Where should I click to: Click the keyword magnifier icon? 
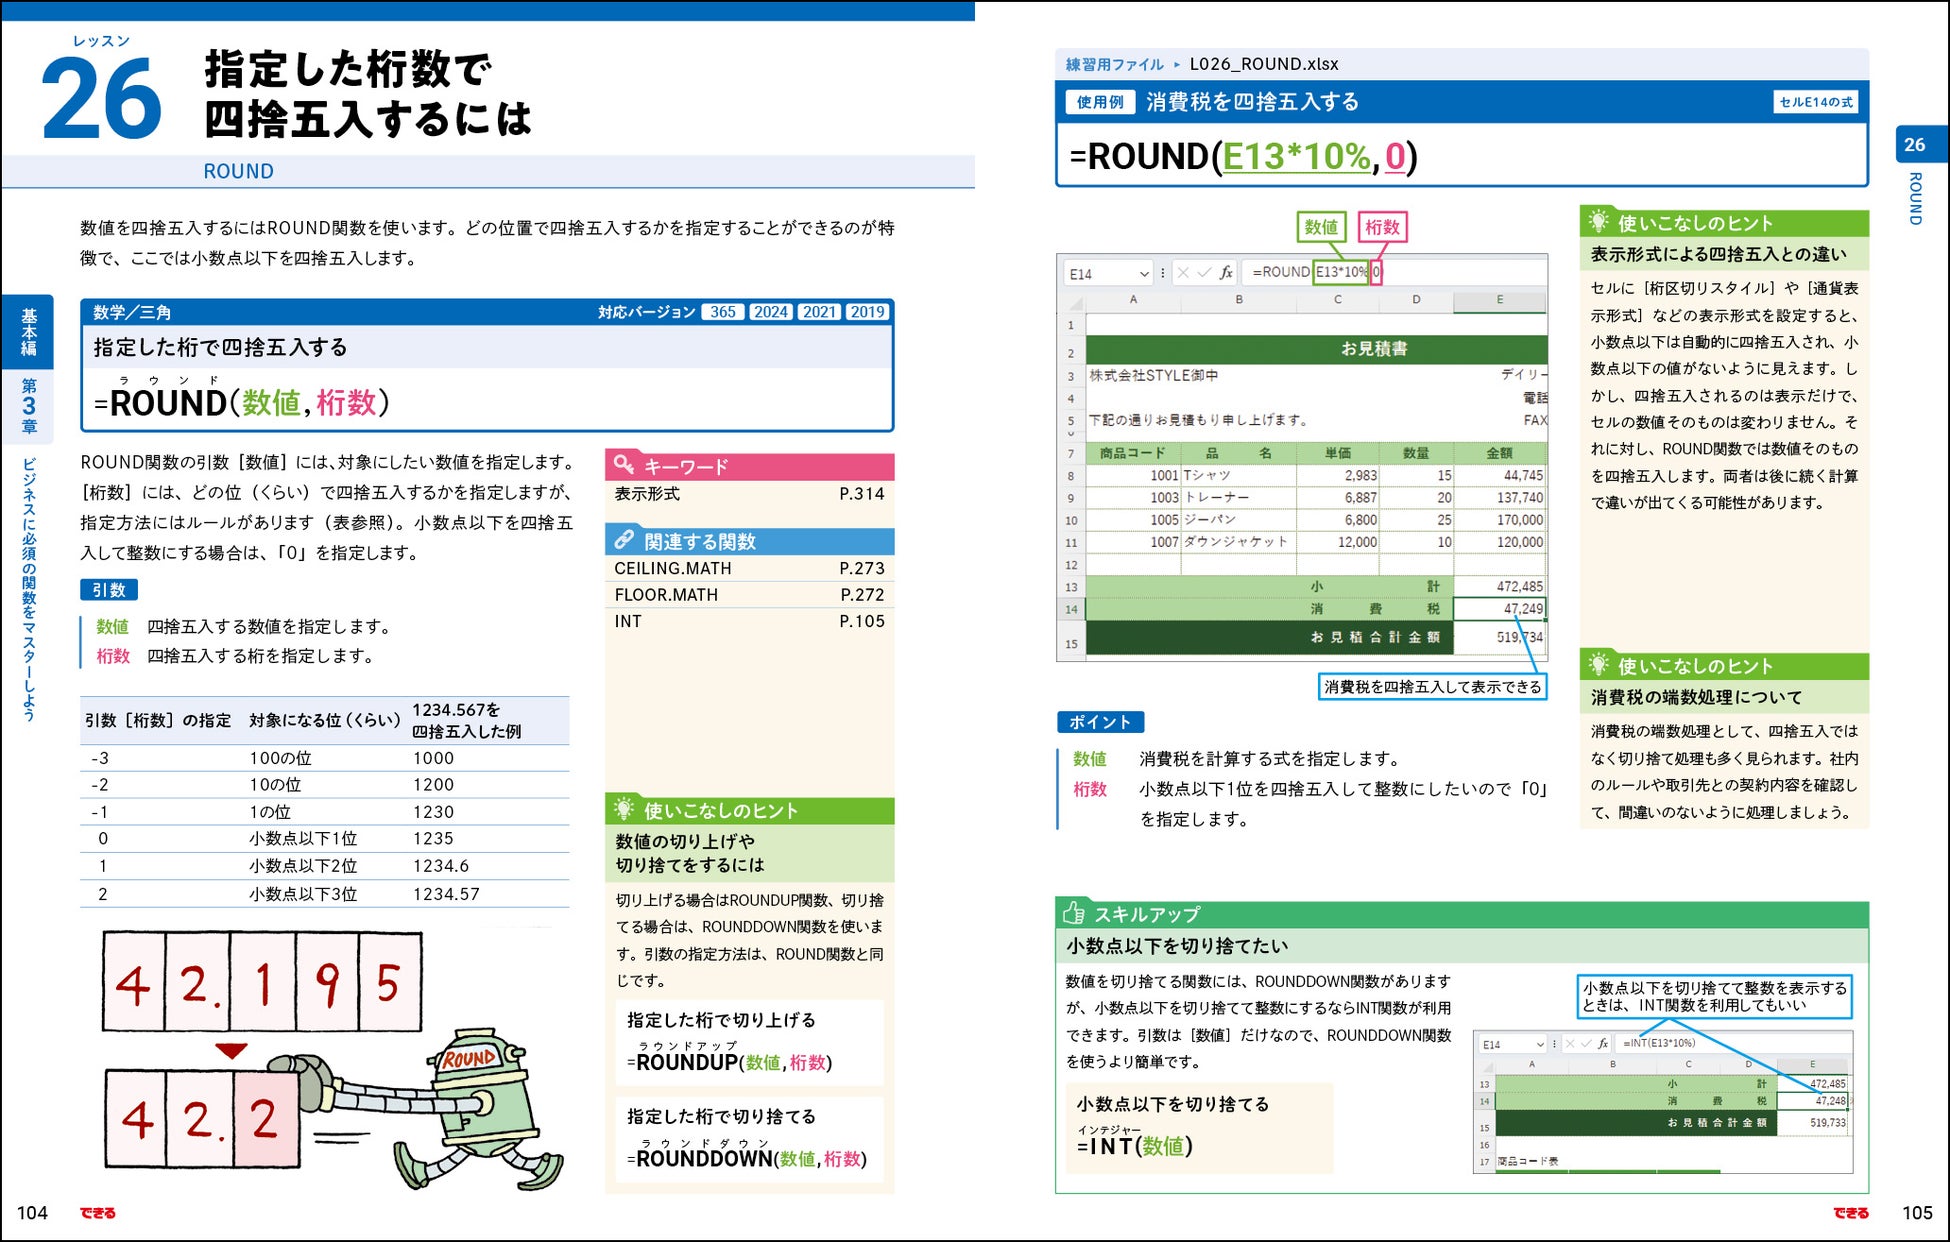pyautogui.click(x=624, y=465)
